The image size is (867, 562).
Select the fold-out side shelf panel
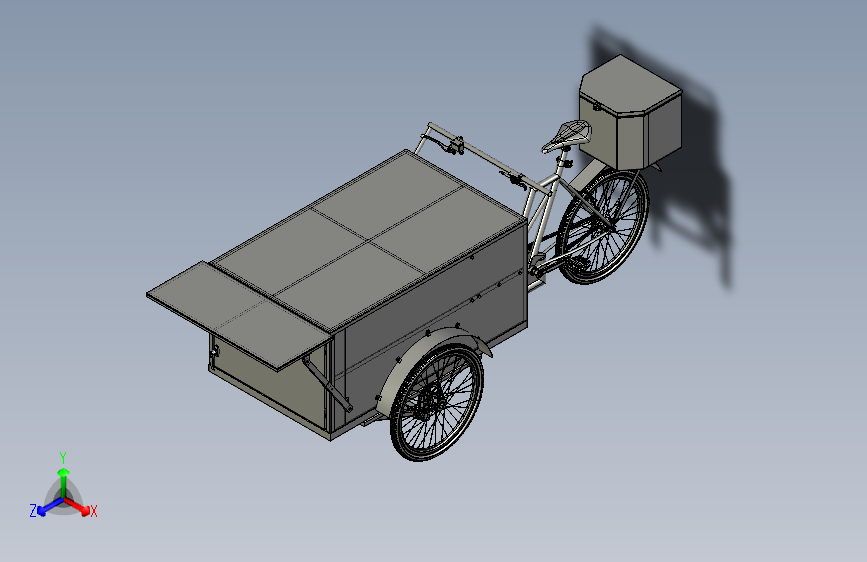(239, 315)
